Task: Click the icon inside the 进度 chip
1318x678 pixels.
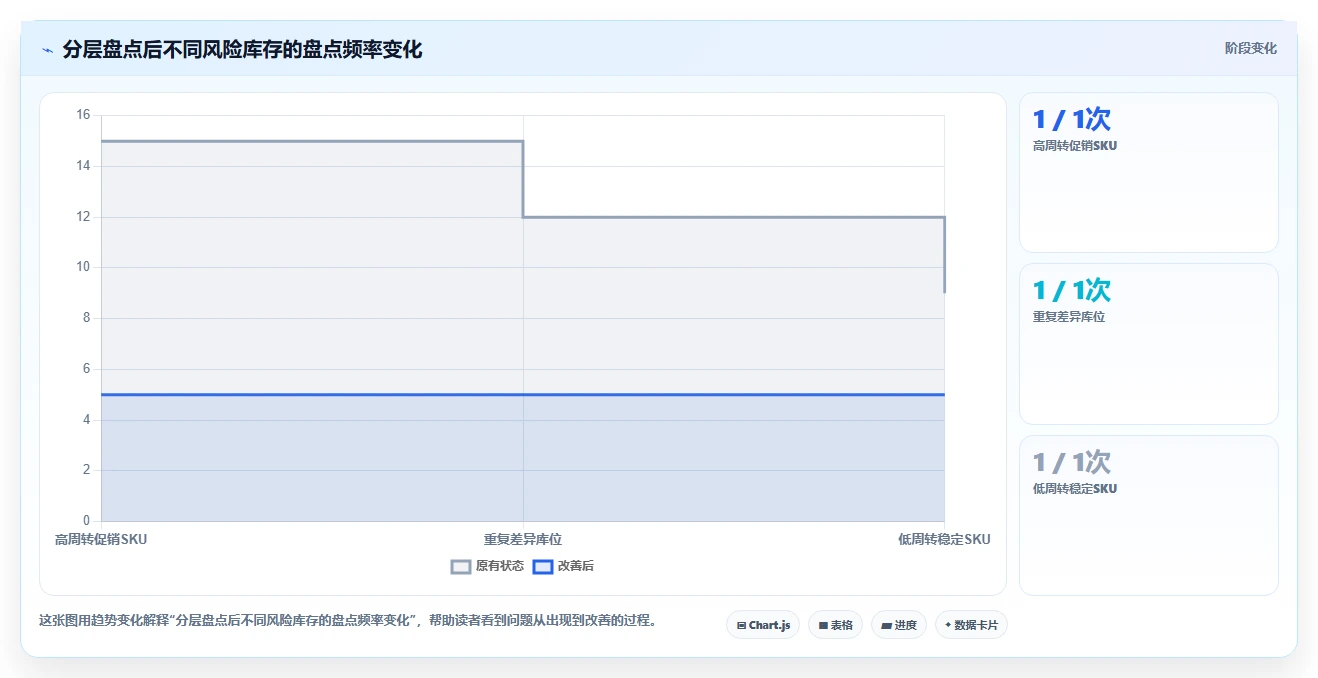Action: point(886,626)
